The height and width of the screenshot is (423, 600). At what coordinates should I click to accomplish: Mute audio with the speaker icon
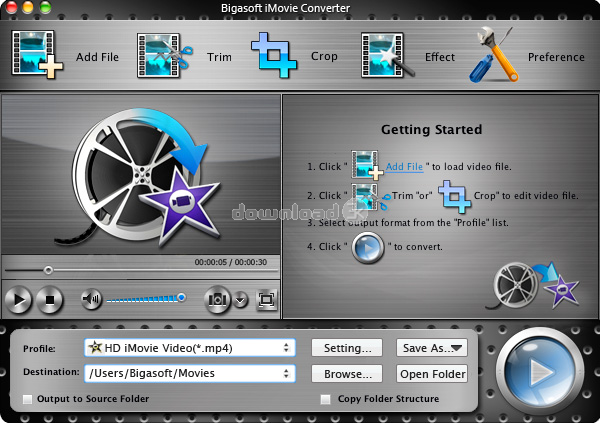[91, 299]
